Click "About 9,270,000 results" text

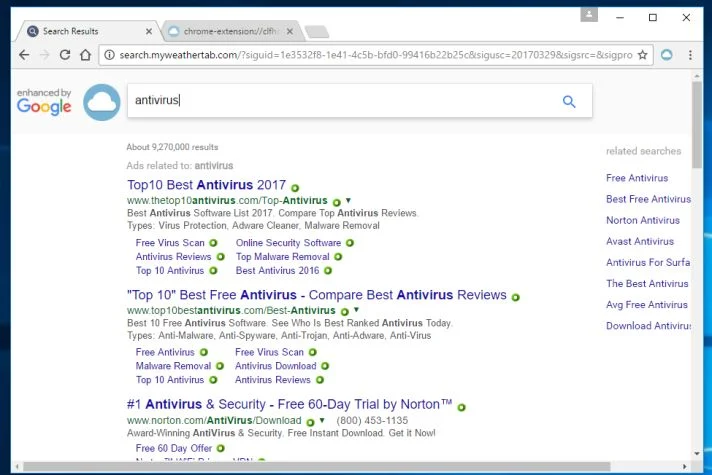(172, 147)
